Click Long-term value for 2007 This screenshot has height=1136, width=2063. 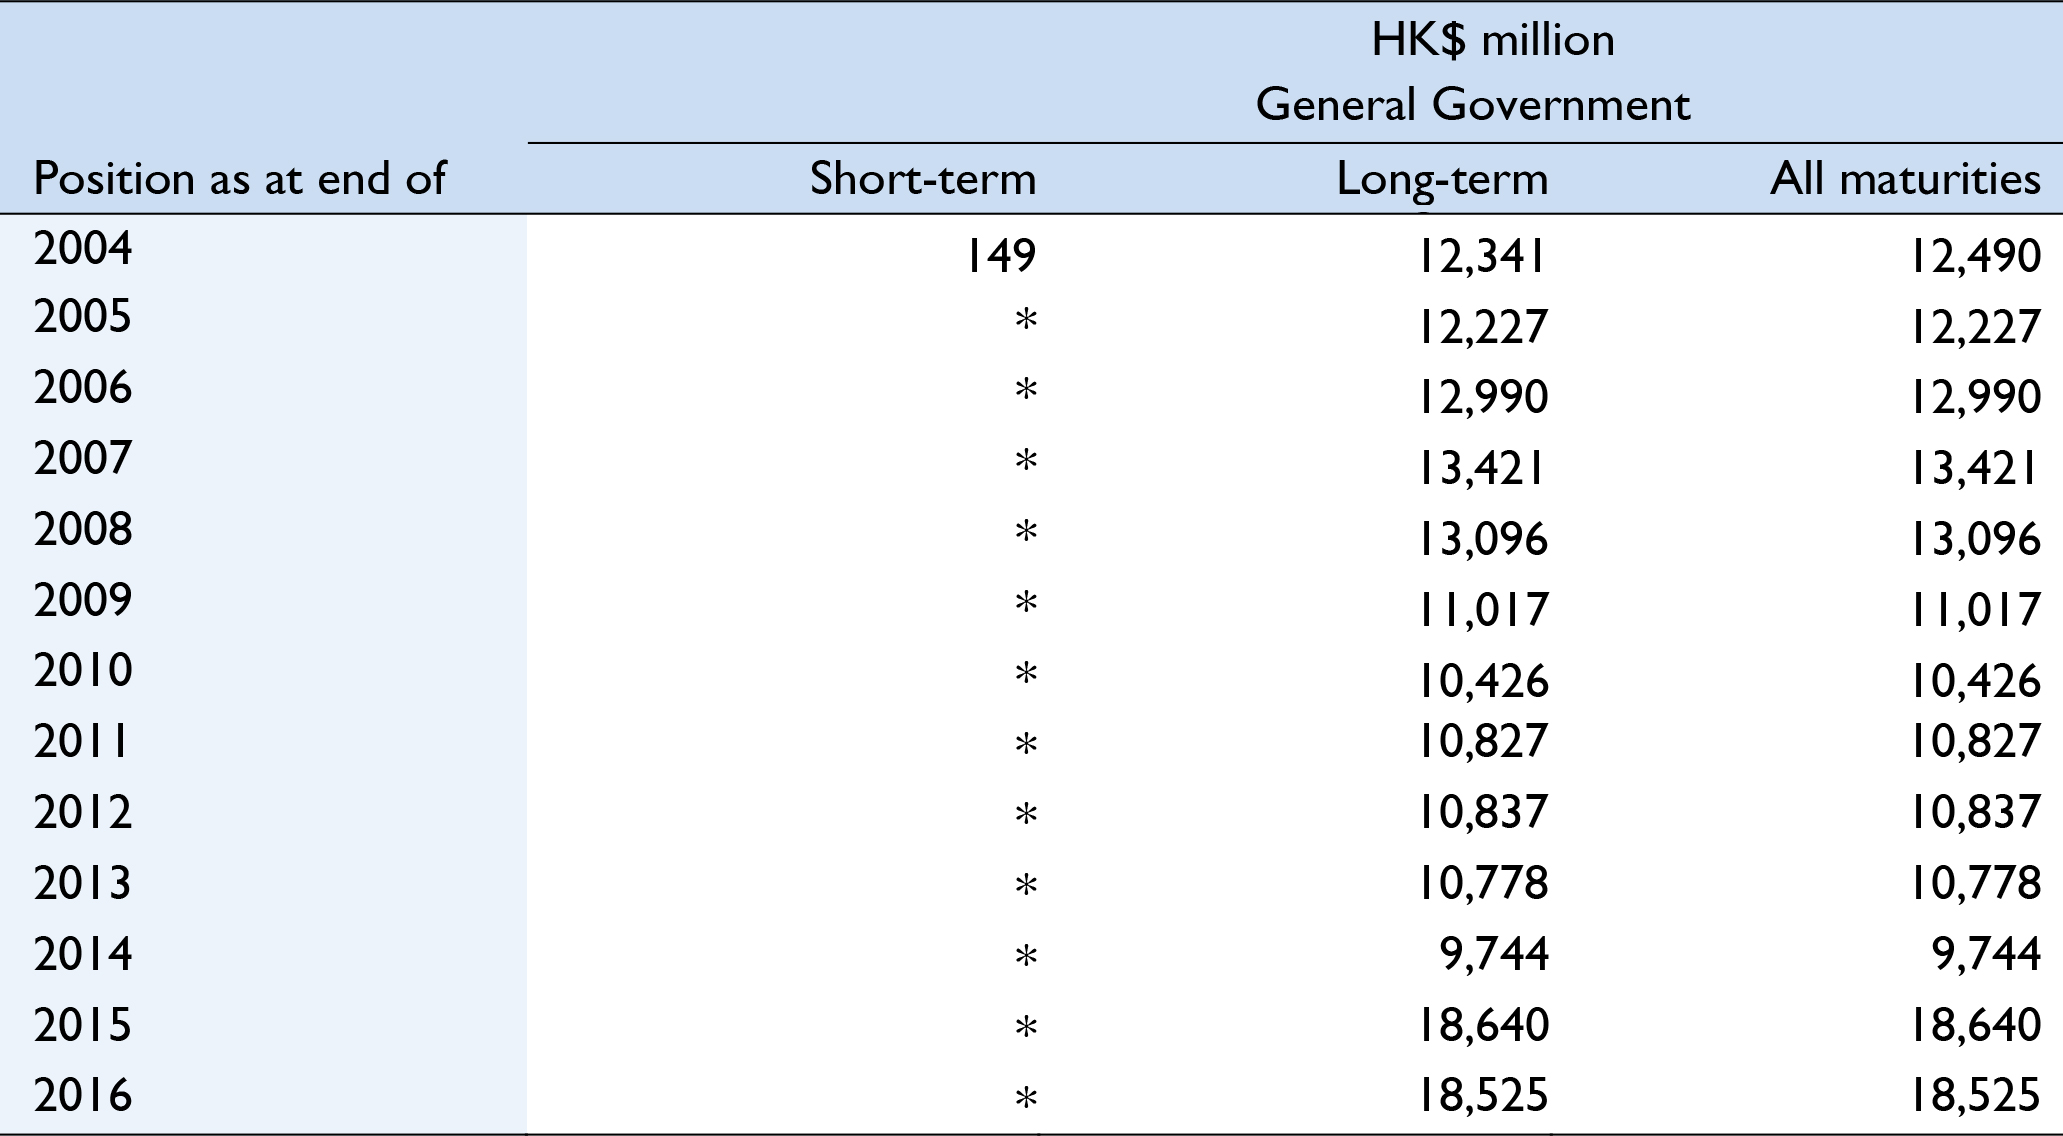[1482, 469]
